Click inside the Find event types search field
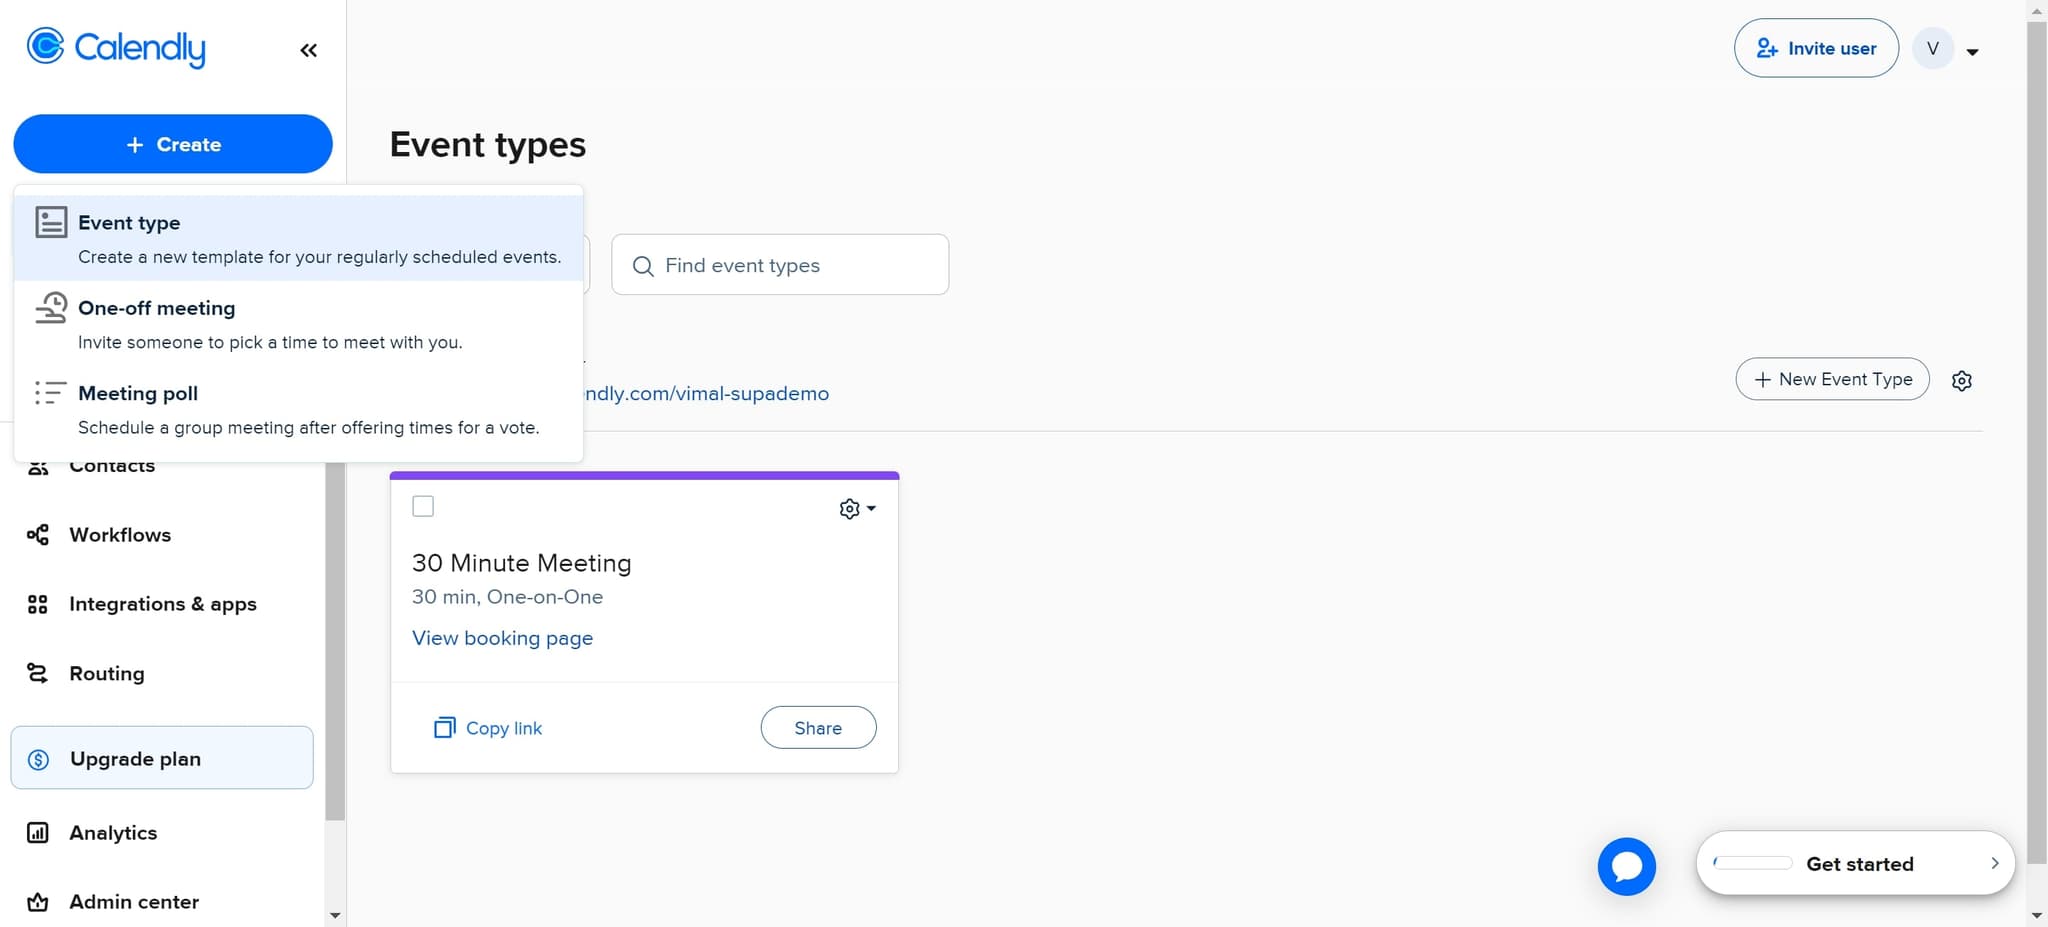 pyautogui.click(x=780, y=264)
